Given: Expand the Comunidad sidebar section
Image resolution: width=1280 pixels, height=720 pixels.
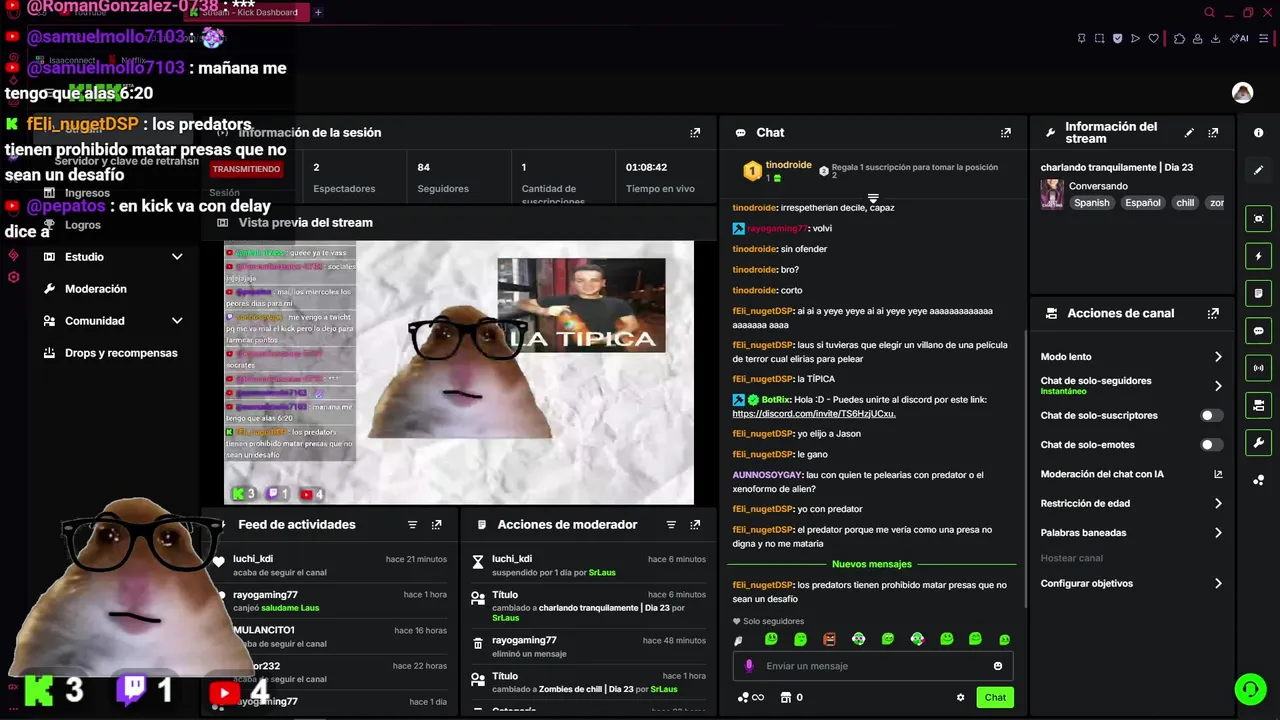Looking at the screenshot, I should click(x=113, y=321).
